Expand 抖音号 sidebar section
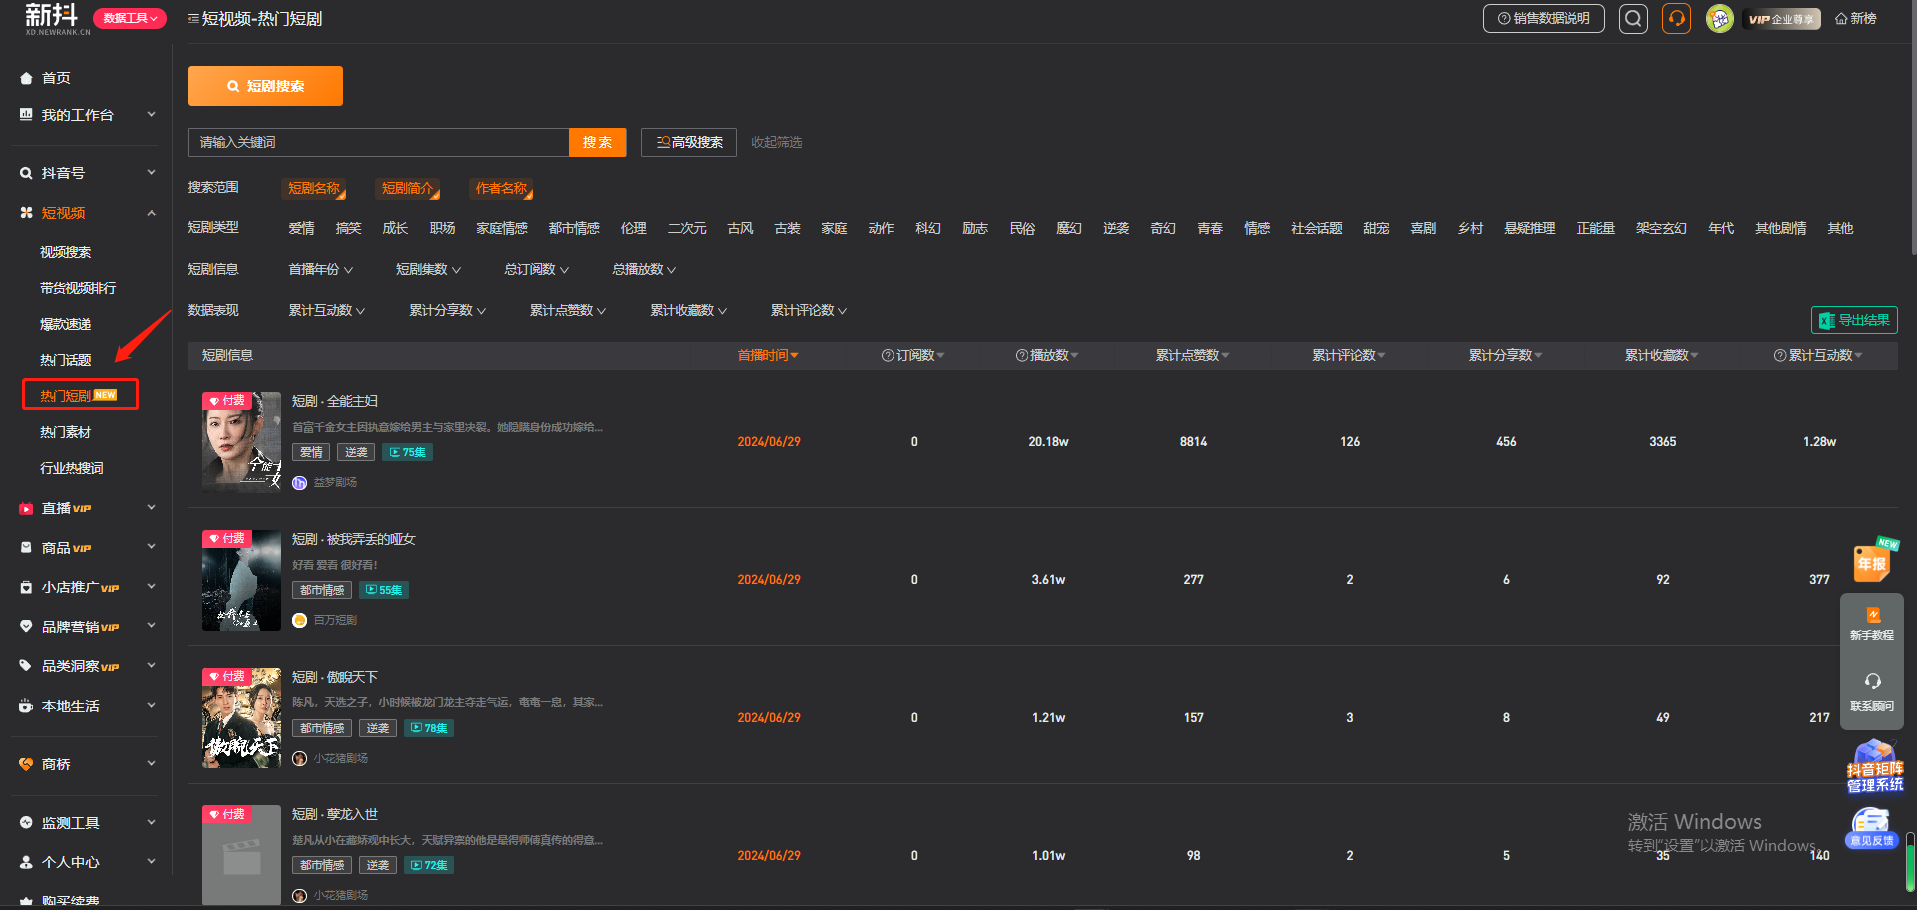1917x910 pixels. [88, 173]
